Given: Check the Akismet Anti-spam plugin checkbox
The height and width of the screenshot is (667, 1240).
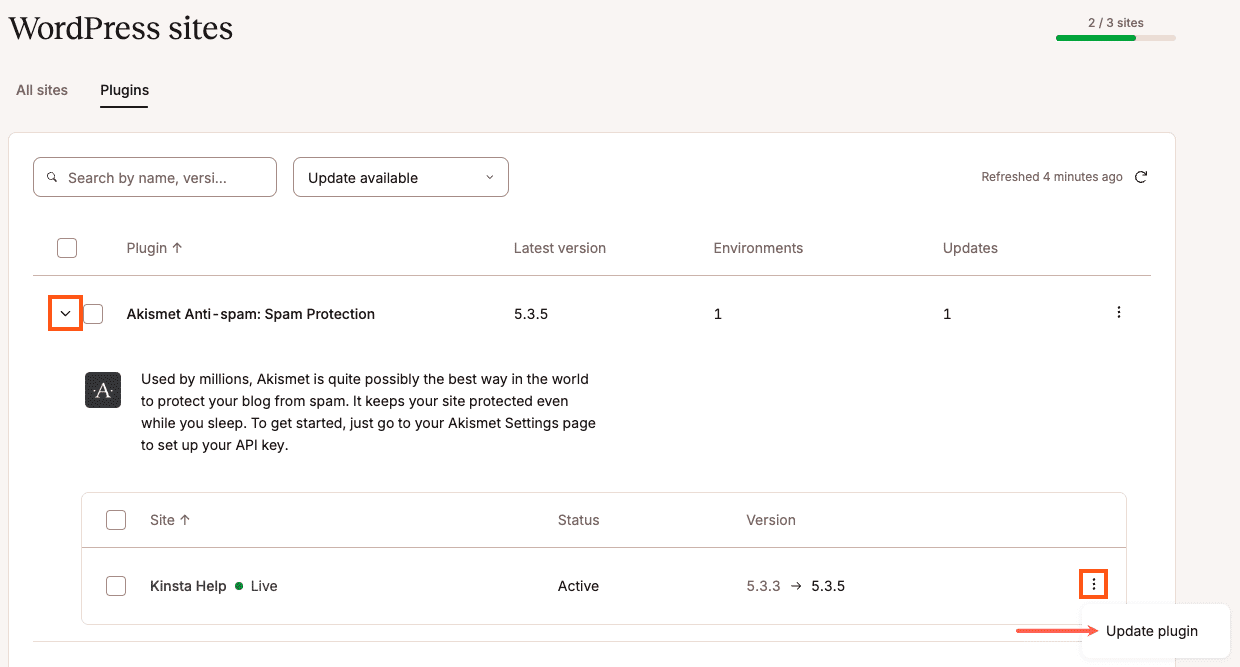Looking at the screenshot, I should 93,314.
